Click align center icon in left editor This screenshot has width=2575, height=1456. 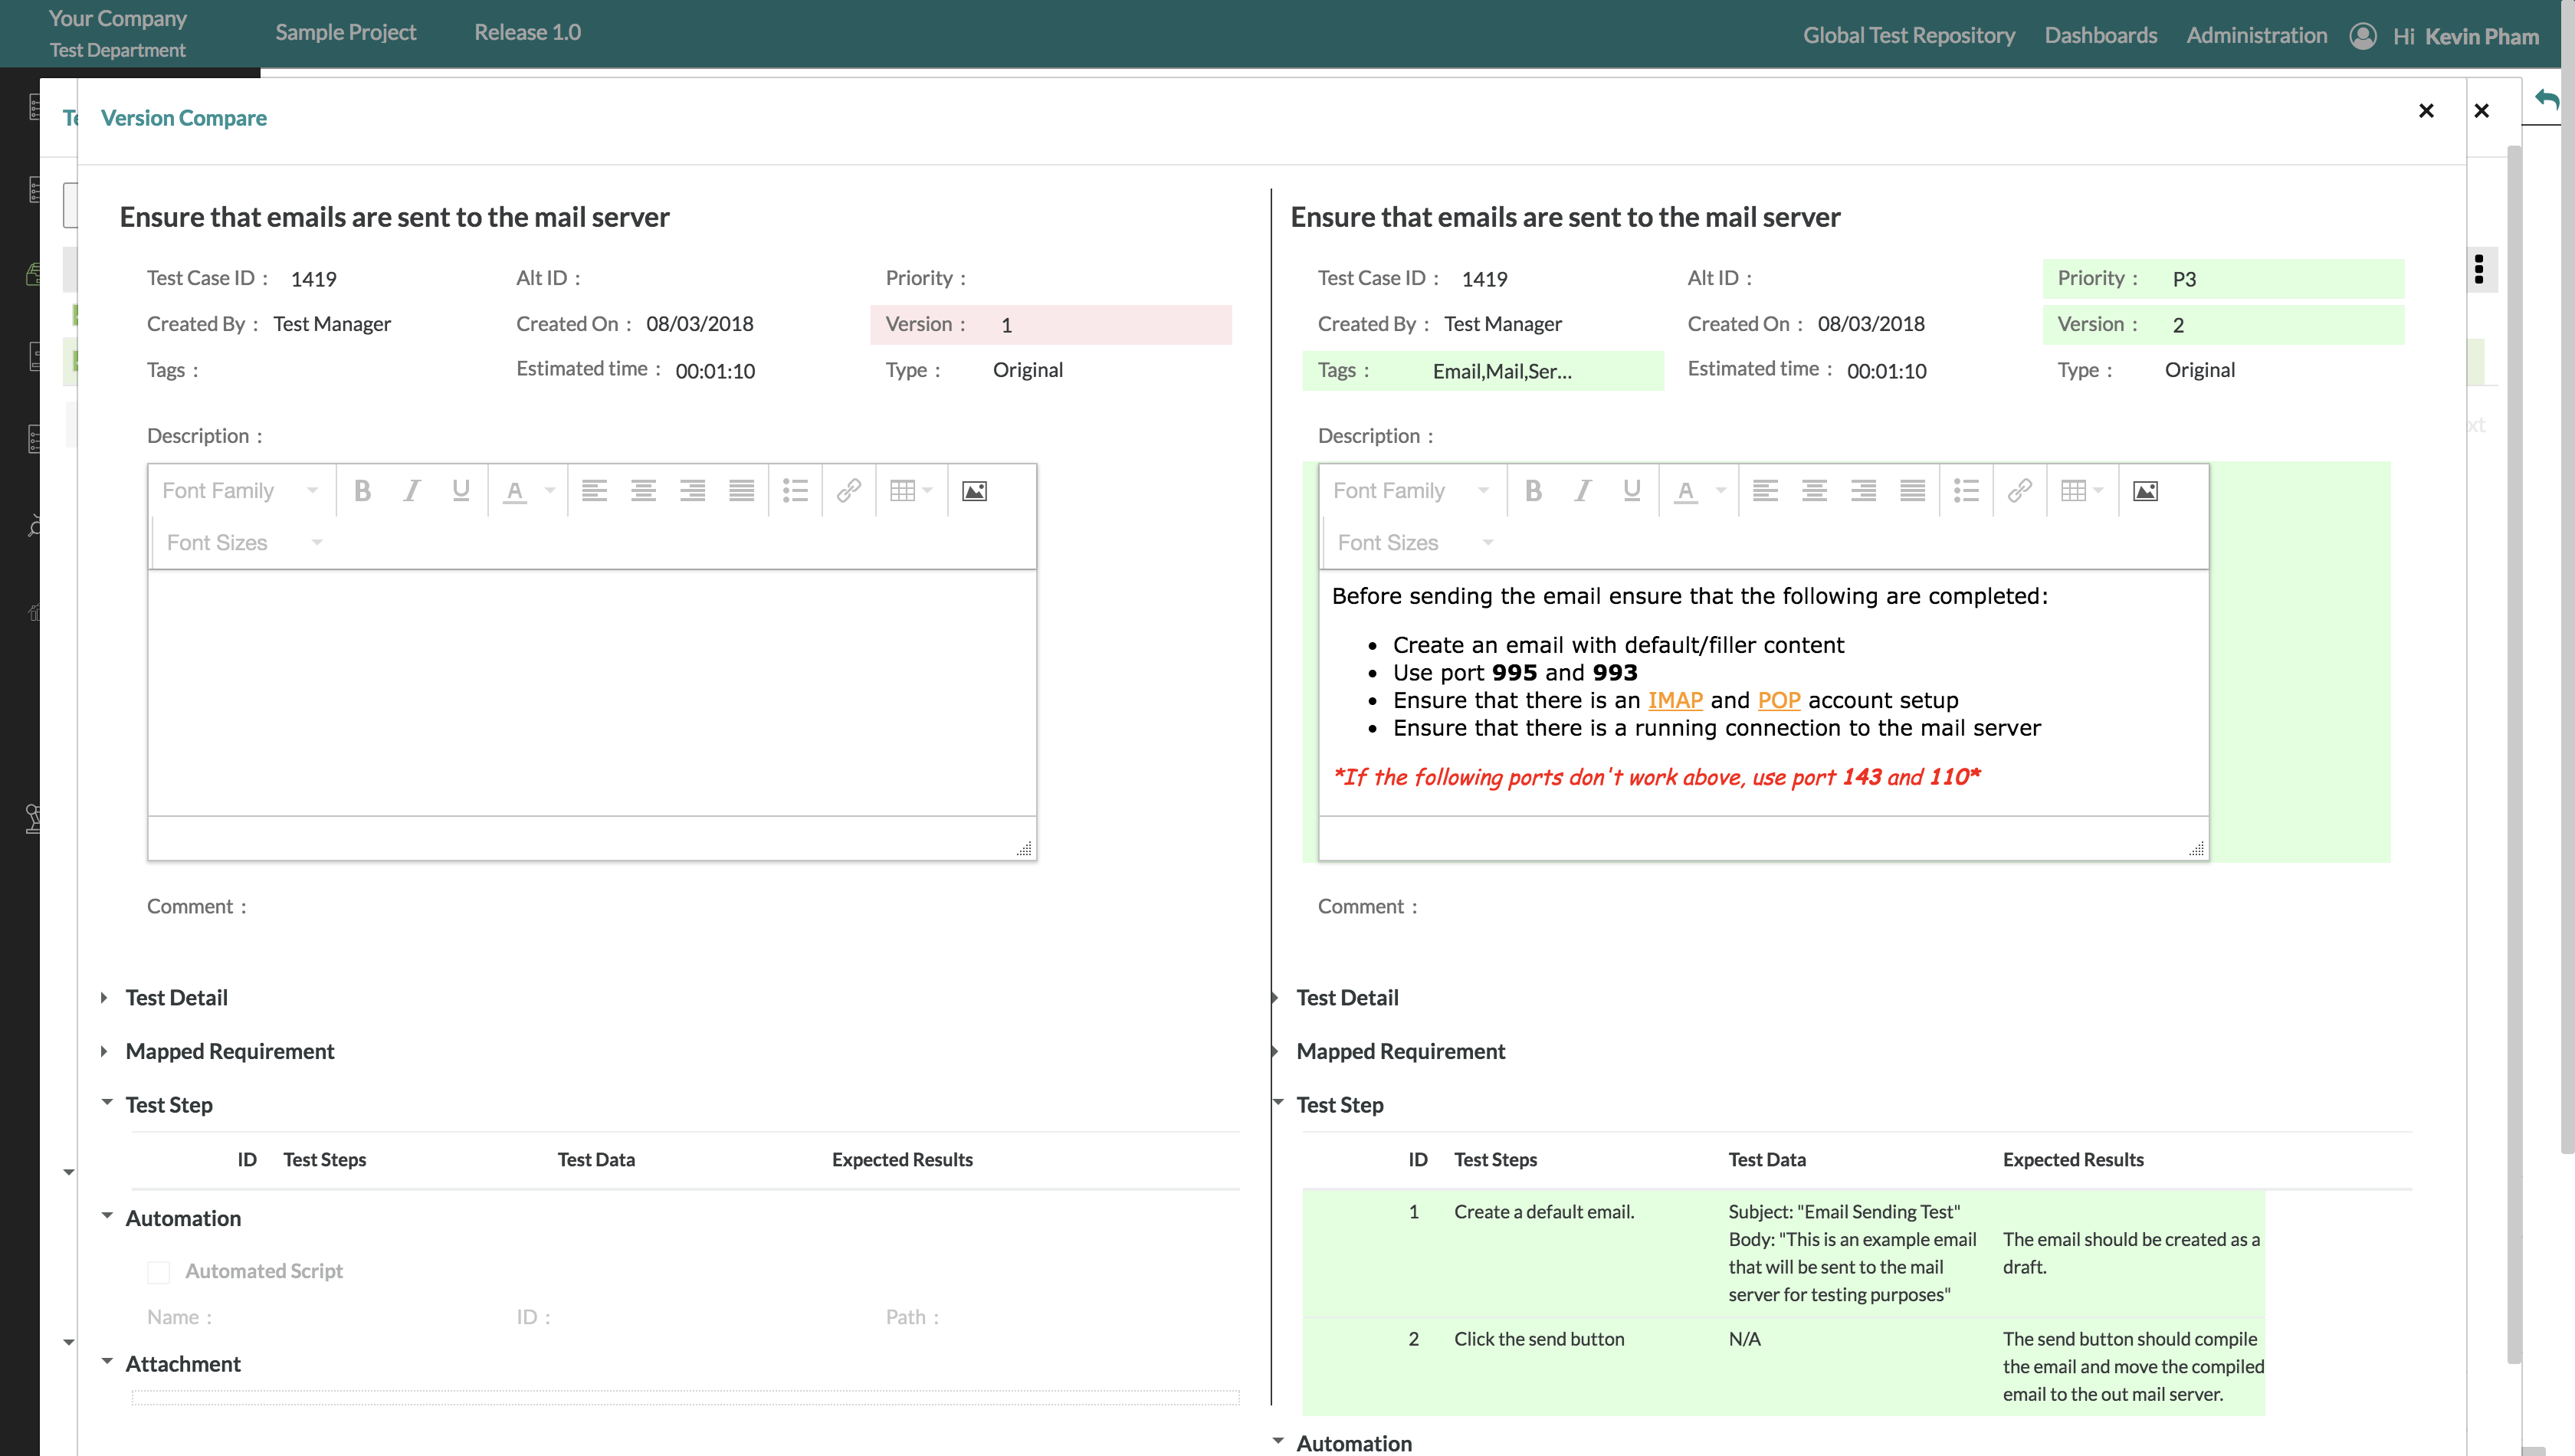[643, 491]
